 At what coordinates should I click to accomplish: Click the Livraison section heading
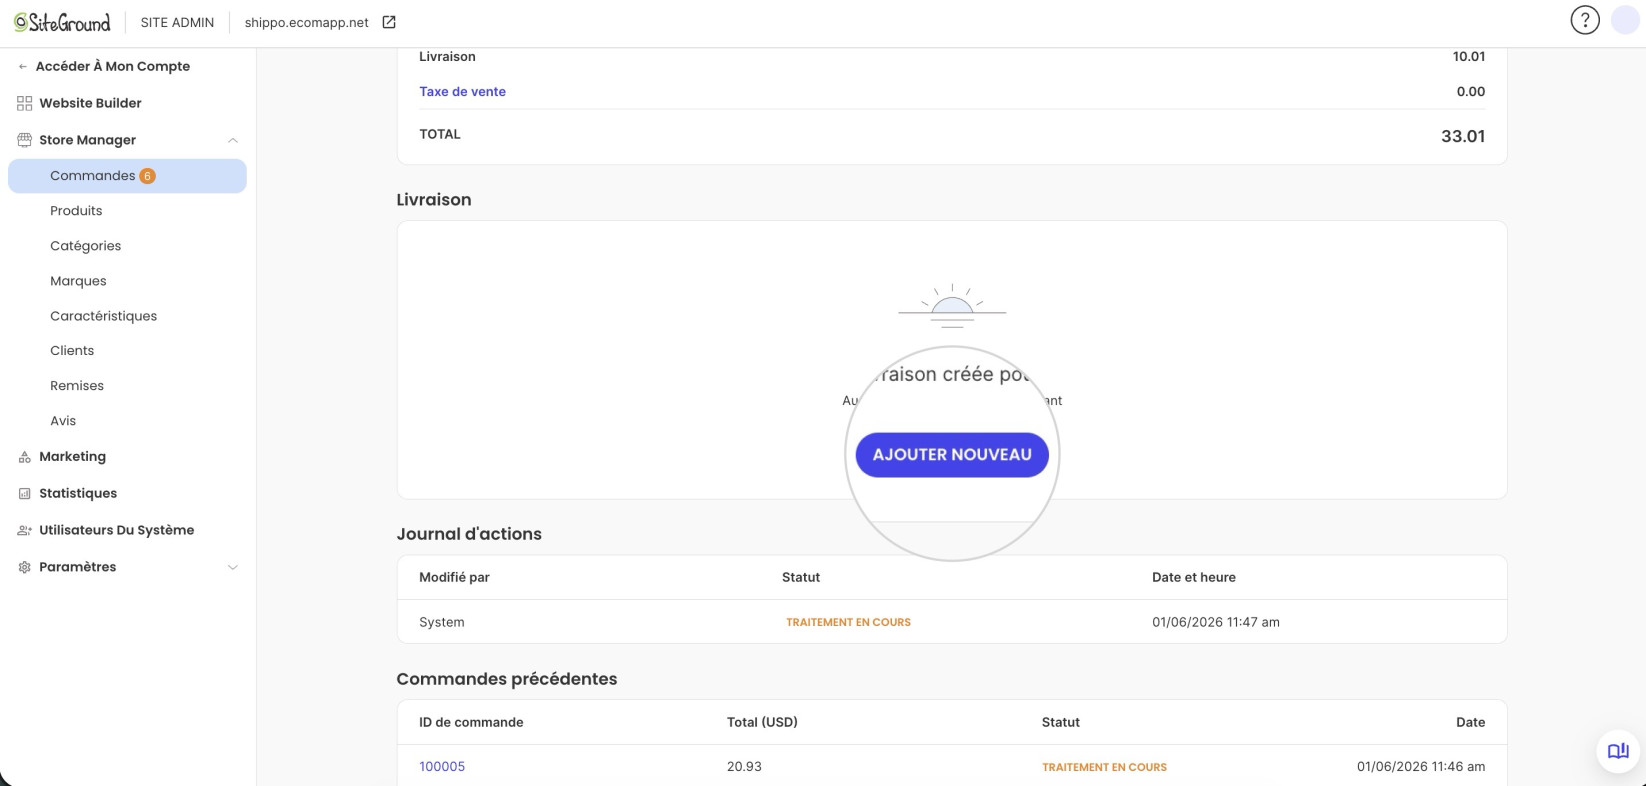434,200
